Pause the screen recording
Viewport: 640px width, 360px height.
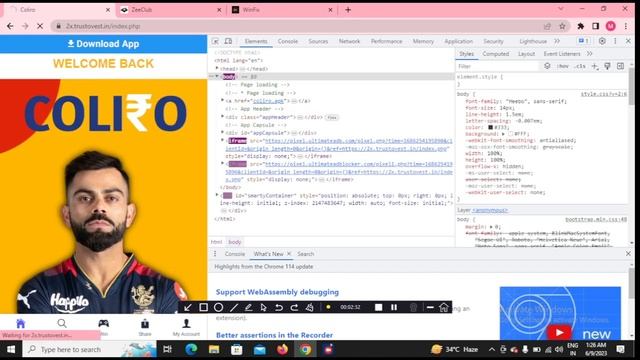(x=394, y=307)
